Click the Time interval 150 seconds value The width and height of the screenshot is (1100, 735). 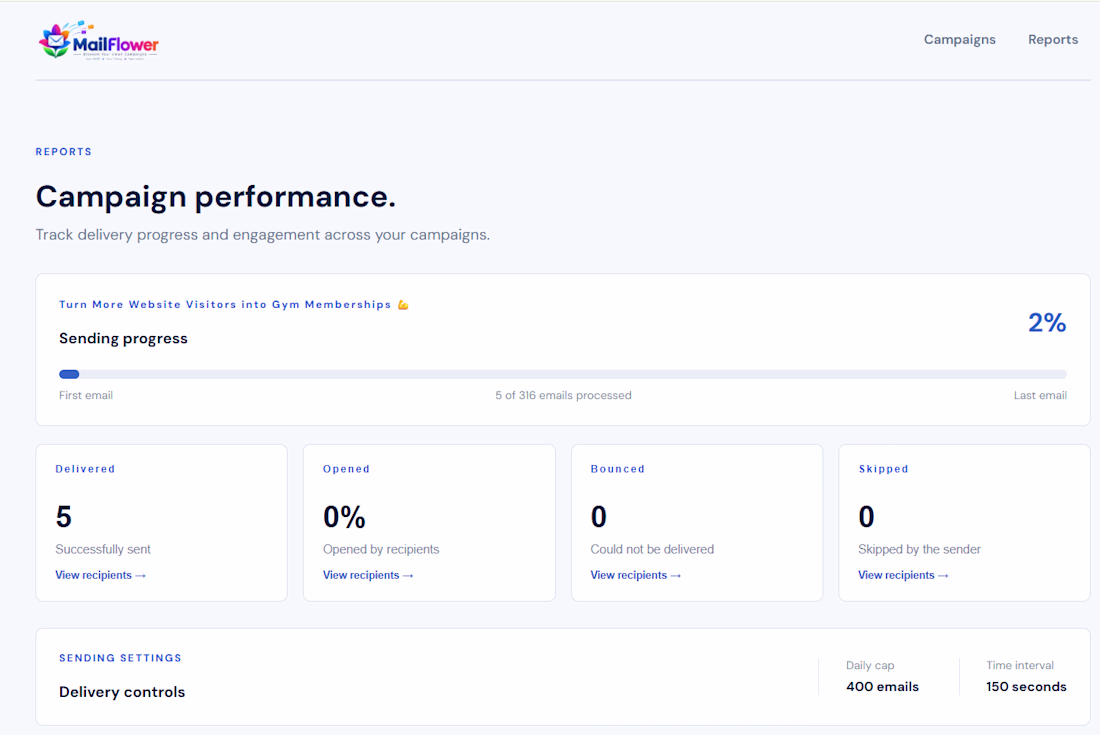pos(1026,687)
